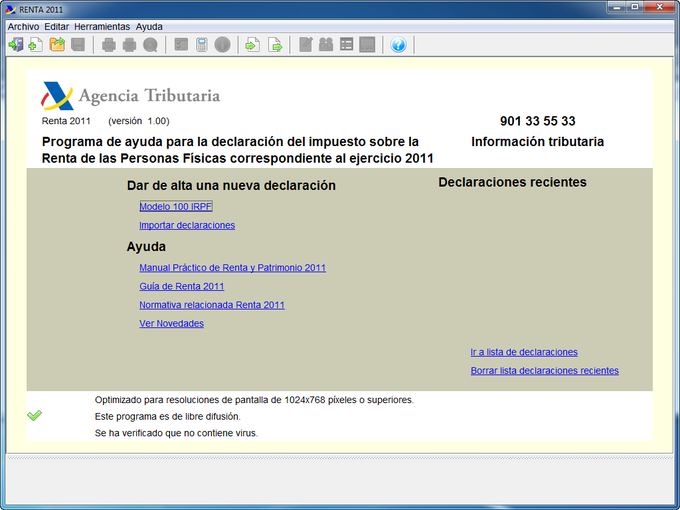Click the second printer icon in the toolbar

(129, 45)
